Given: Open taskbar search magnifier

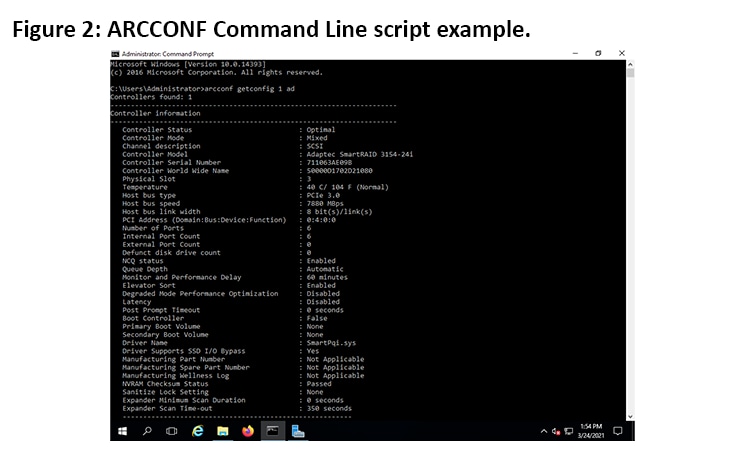Looking at the screenshot, I should pos(147,431).
